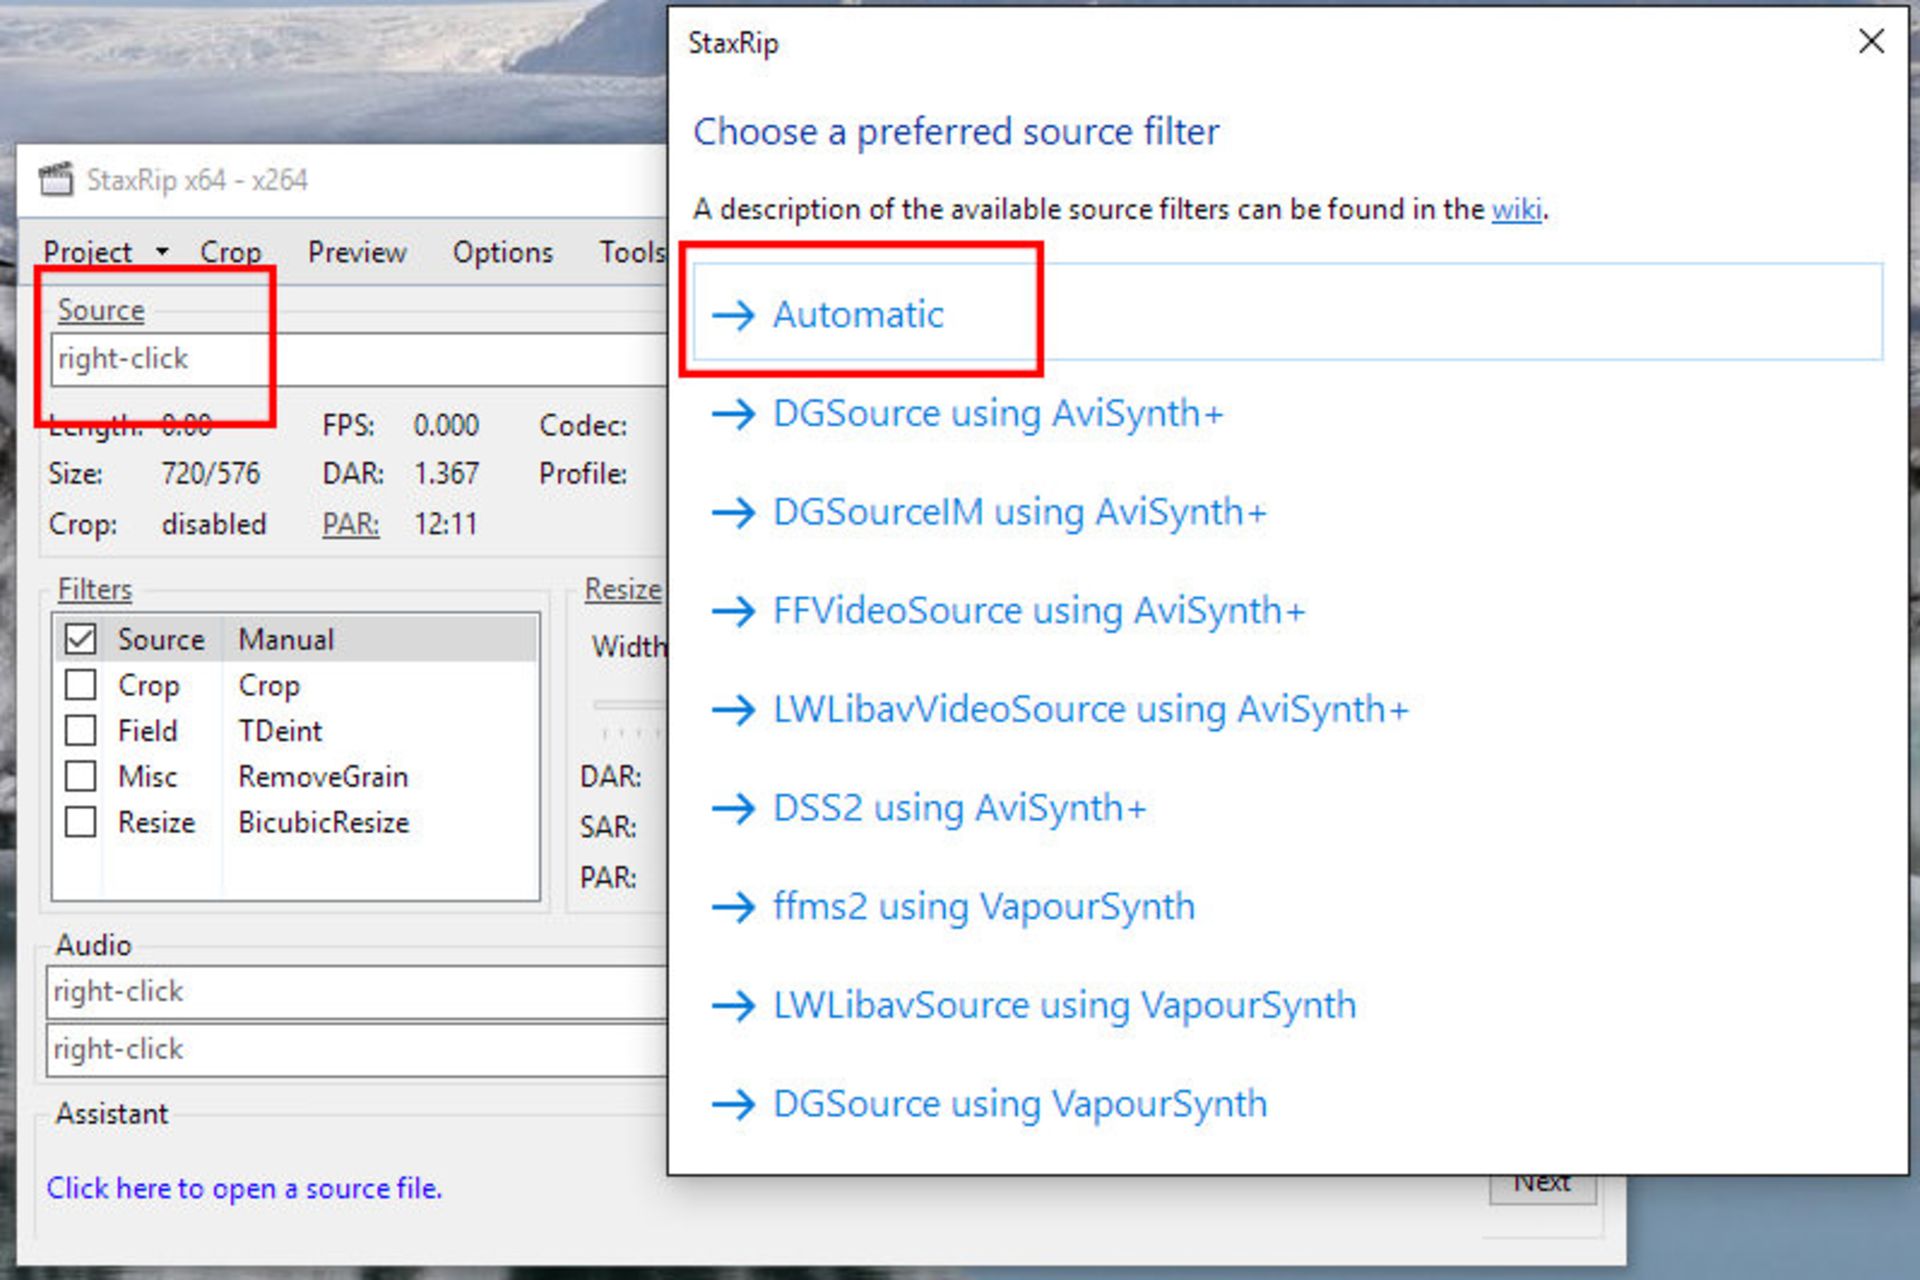Click the arrow icon beside ffms2 using VapourSynth

click(x=734, y=907)
